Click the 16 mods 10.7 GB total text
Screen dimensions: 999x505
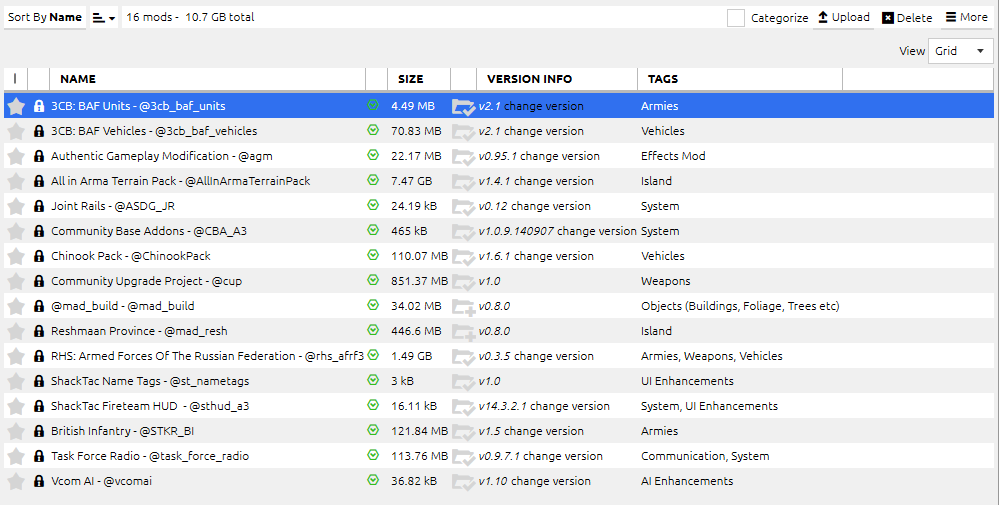(x=190, y=17)
